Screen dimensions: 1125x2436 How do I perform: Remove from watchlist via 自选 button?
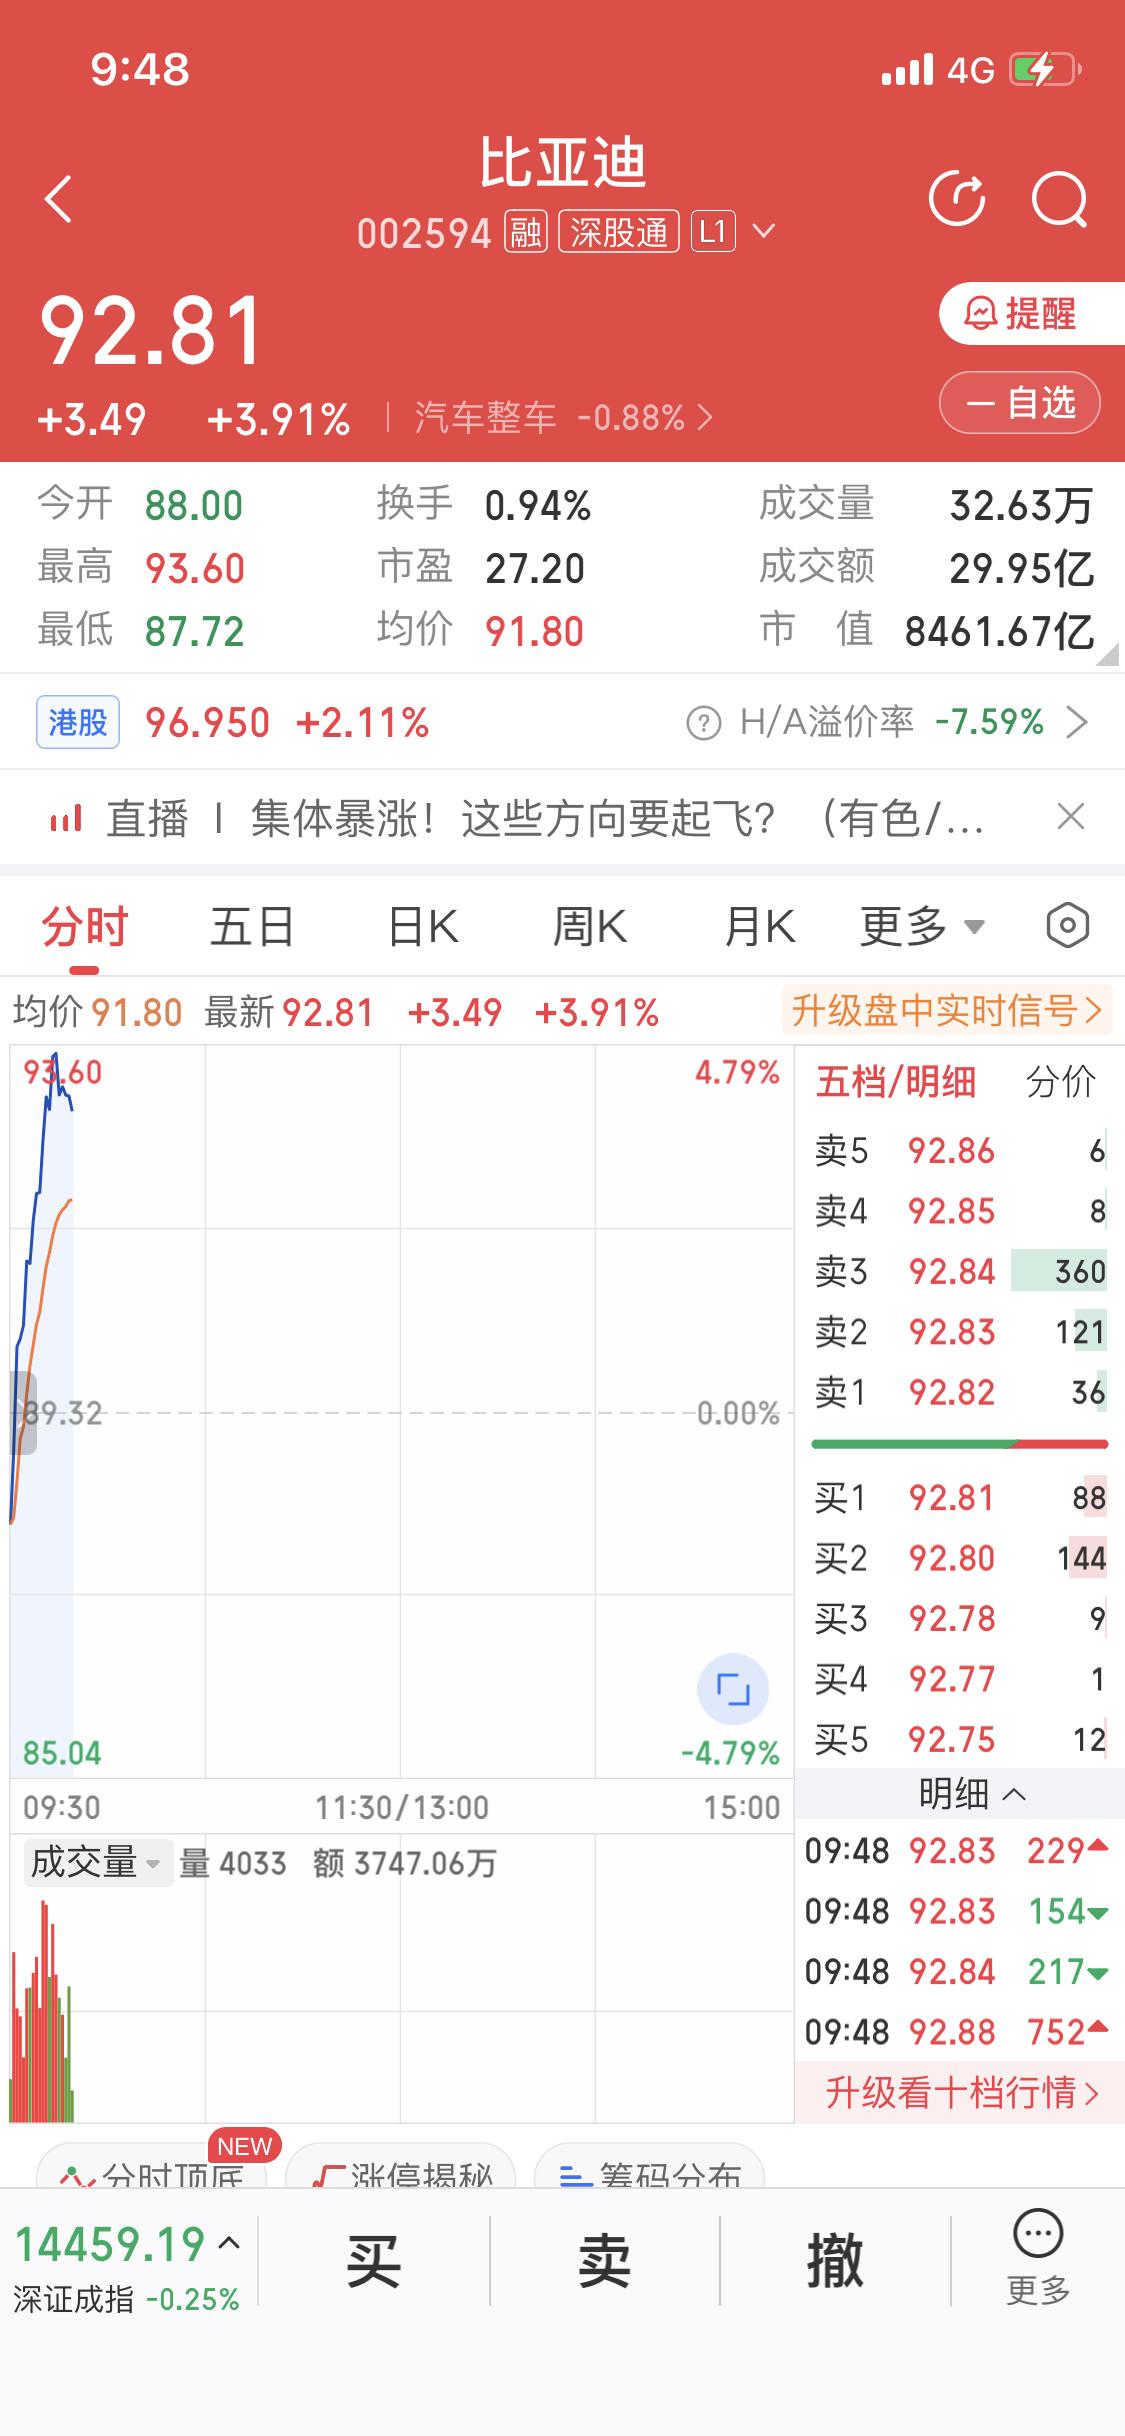pyautogui.click(x=1020, y=403)
